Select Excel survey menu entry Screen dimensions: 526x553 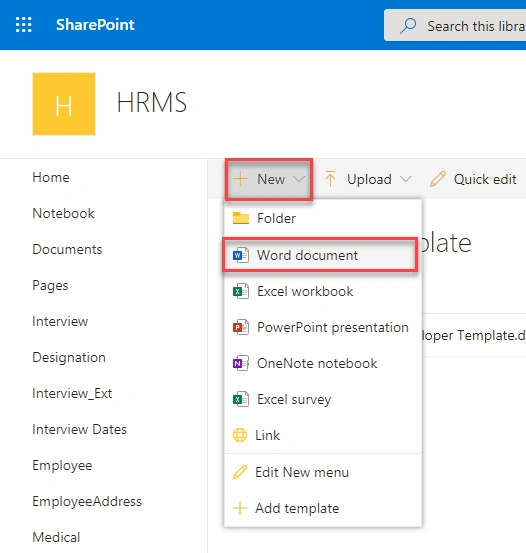coord(323,399)
